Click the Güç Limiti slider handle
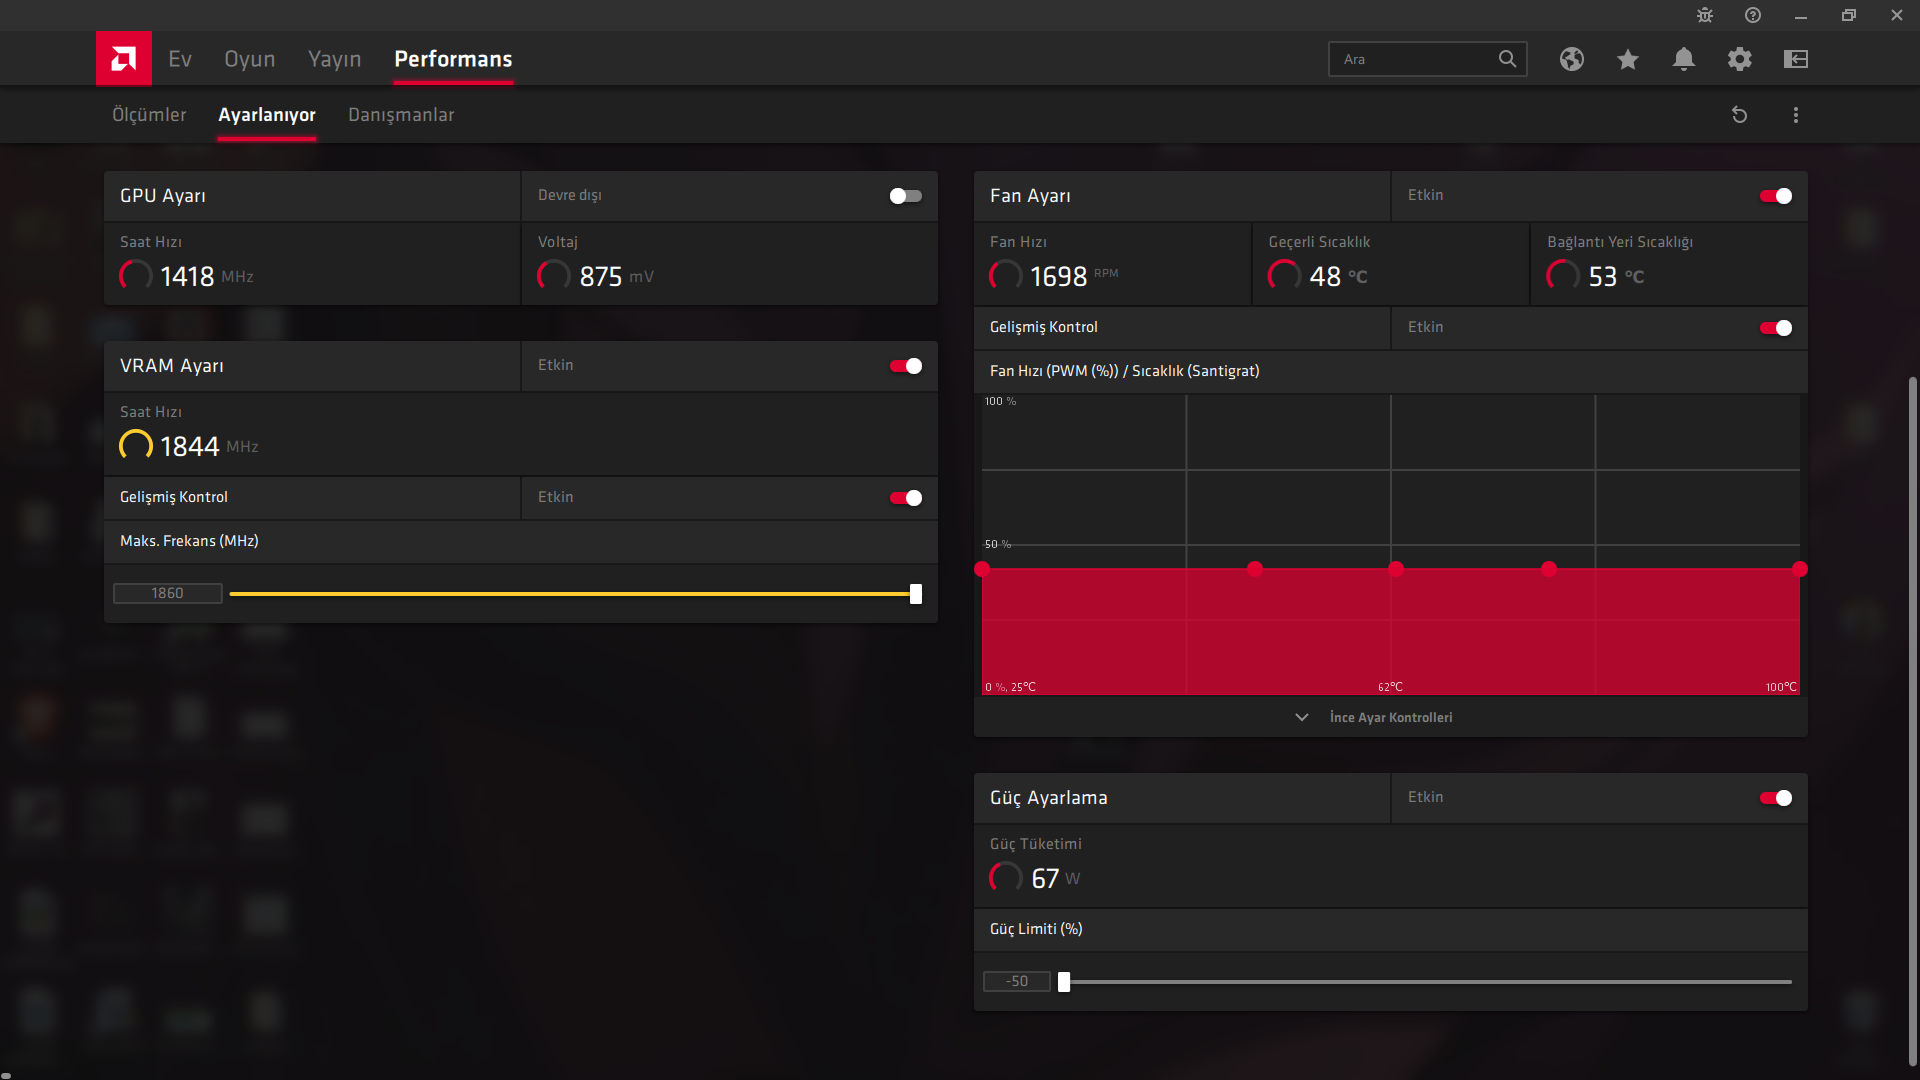This screenshot has height=1080, width=1920. click(1064, 982)
